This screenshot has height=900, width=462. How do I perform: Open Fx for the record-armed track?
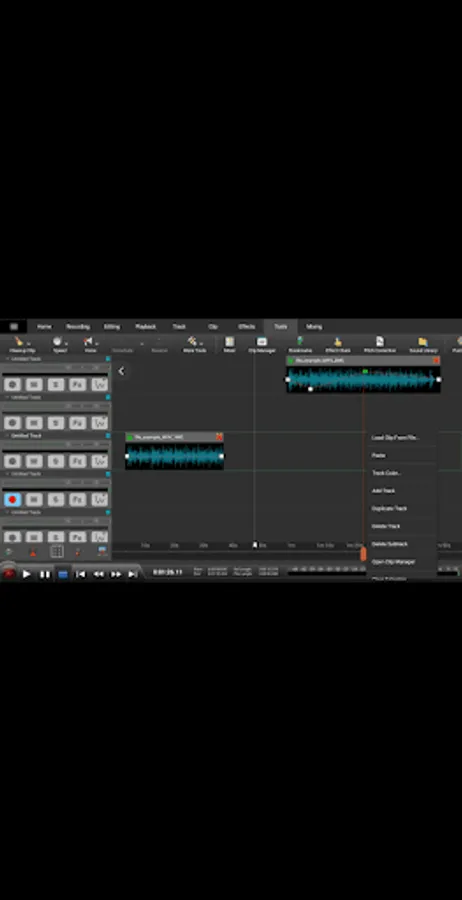point(77,499)
